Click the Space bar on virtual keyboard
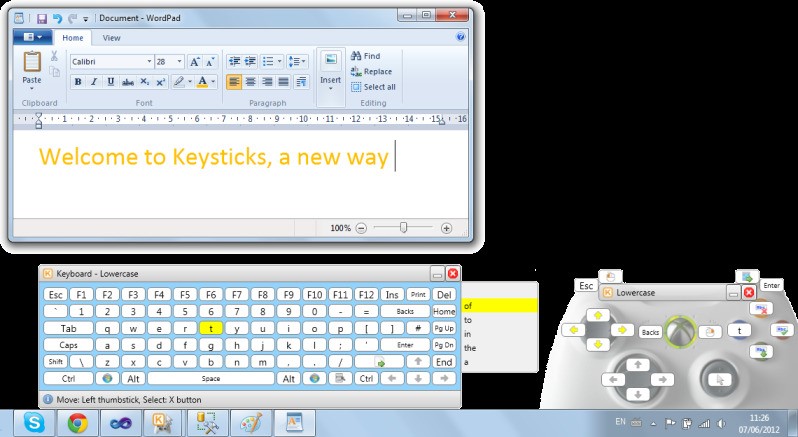 pyautogui.click(x=211, y=378)
